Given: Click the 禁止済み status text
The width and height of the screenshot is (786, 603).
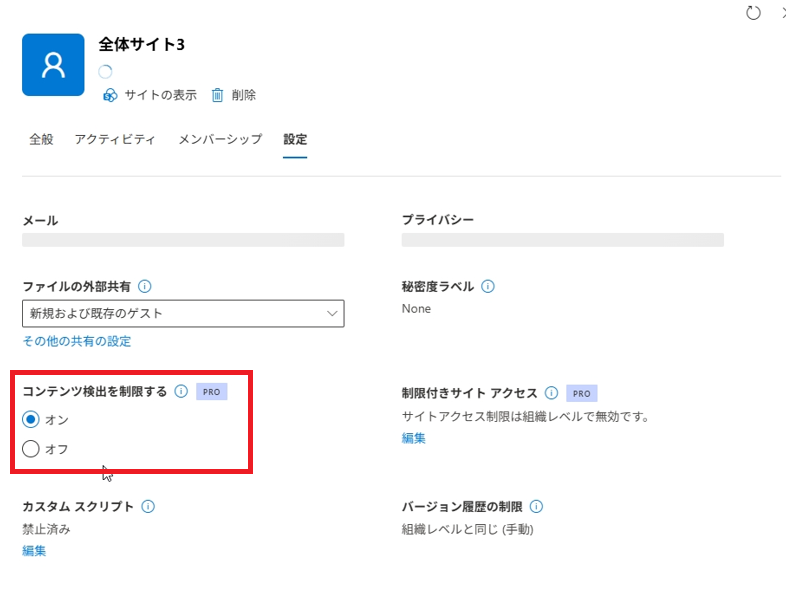Looking at the screenshot, I should [x=46, y=529].
